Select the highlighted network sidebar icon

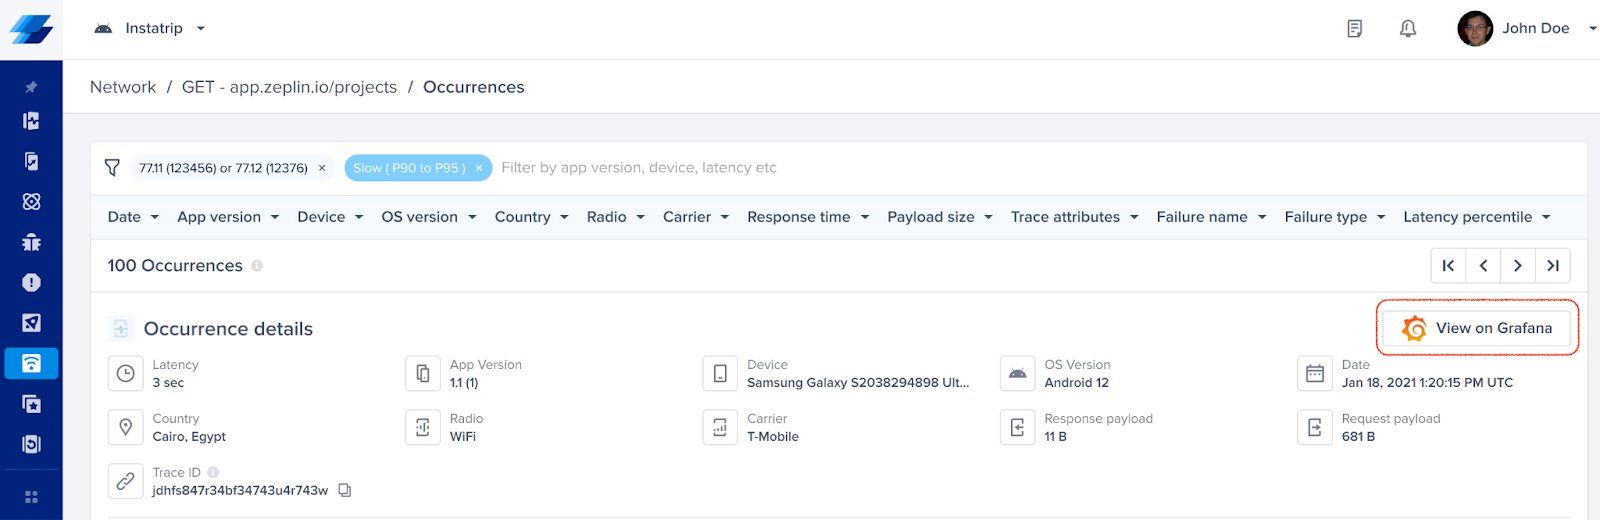[31, 363]
